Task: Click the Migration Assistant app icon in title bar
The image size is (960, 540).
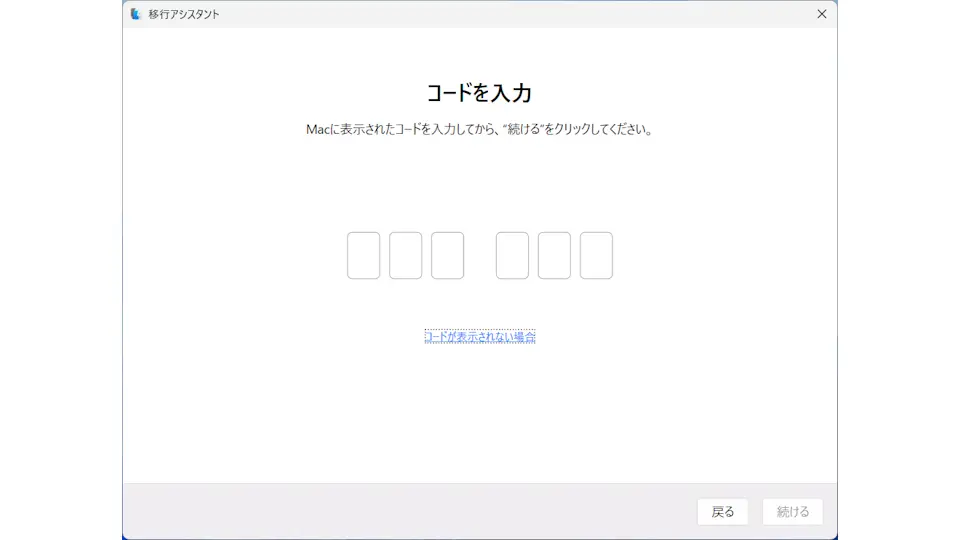Action: (136, 14)
